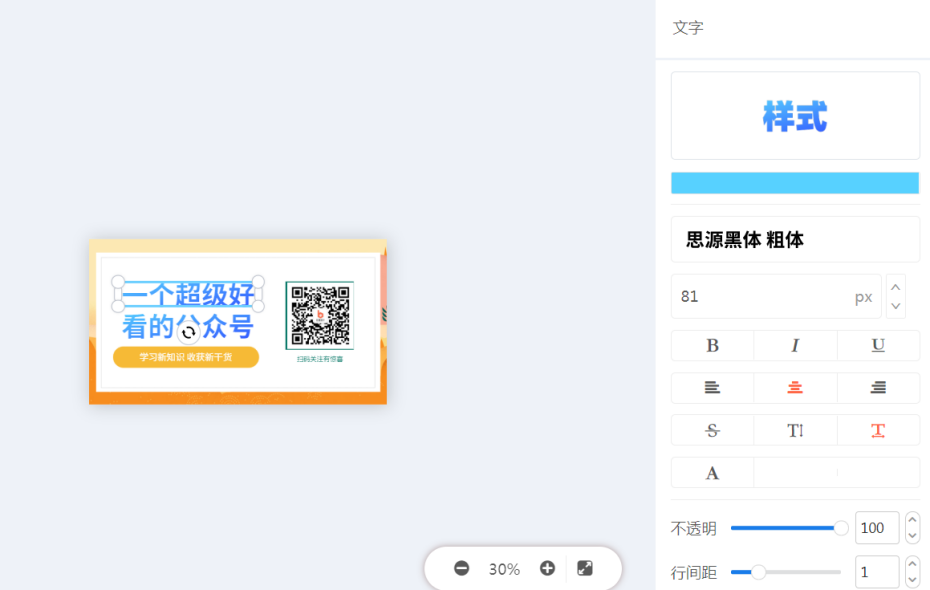Toggle underline formatting
This screenshot has height=590, width=930.
(x=878, y=346)
